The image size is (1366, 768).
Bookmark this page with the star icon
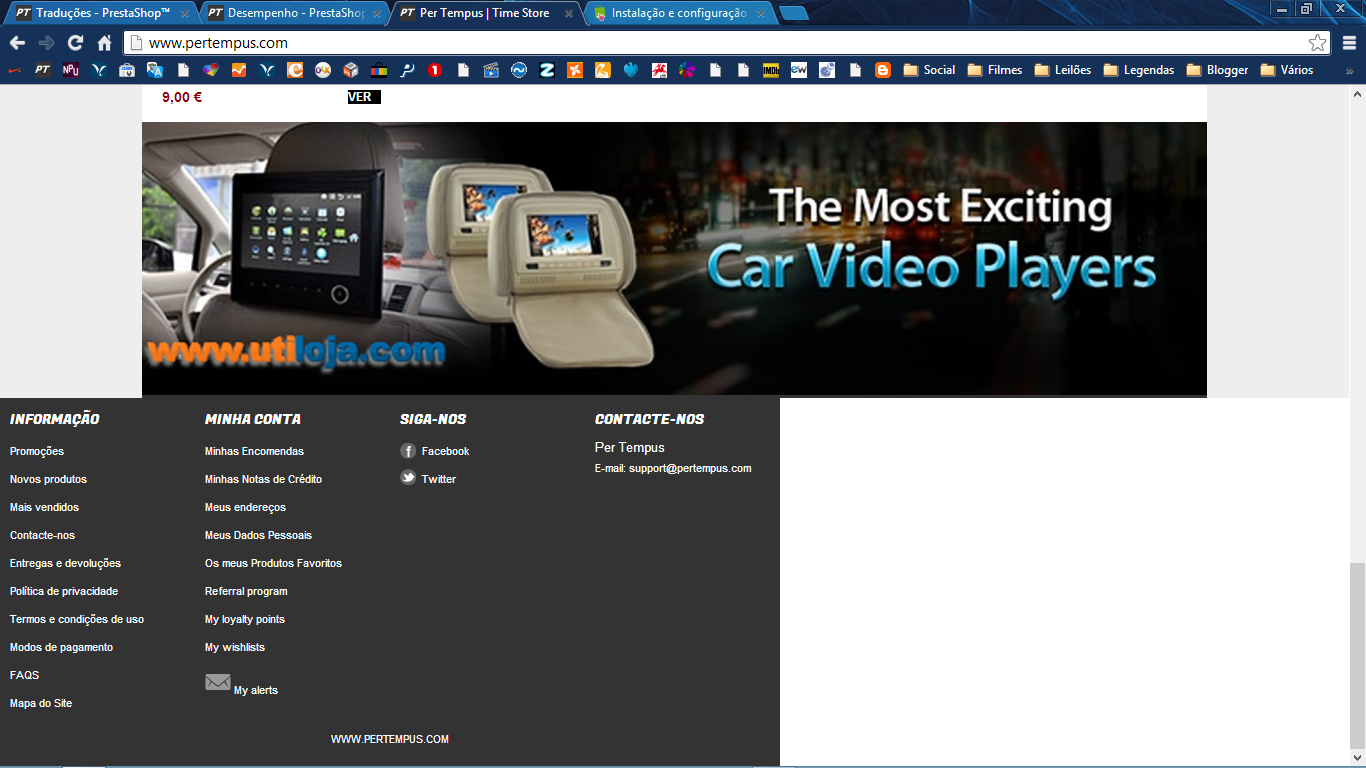tap(1318, 43)
